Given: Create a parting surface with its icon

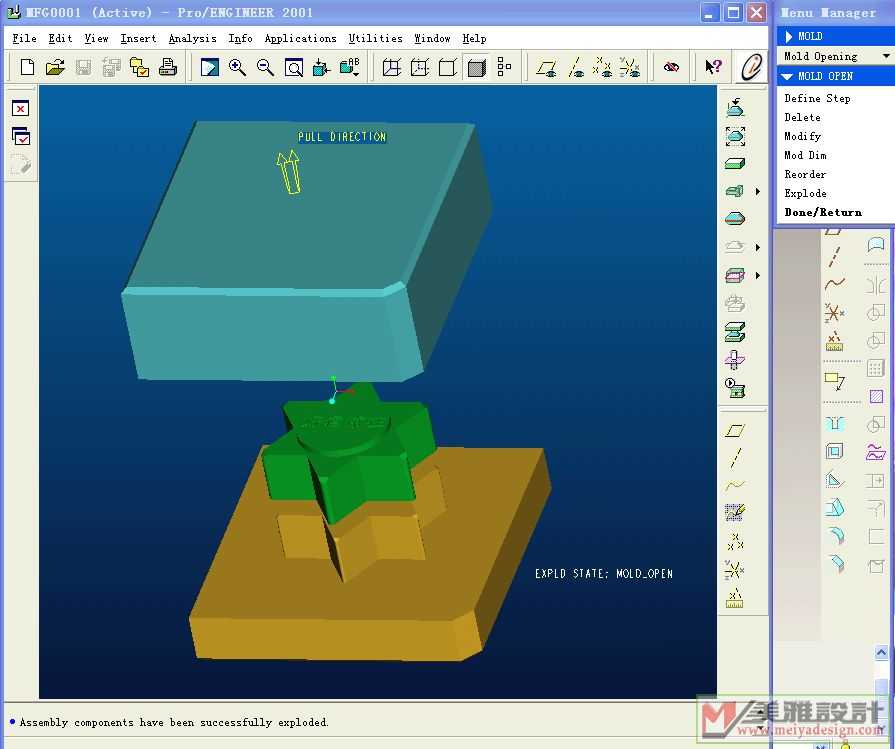Looking at the screenshot, I should point(735,219).
